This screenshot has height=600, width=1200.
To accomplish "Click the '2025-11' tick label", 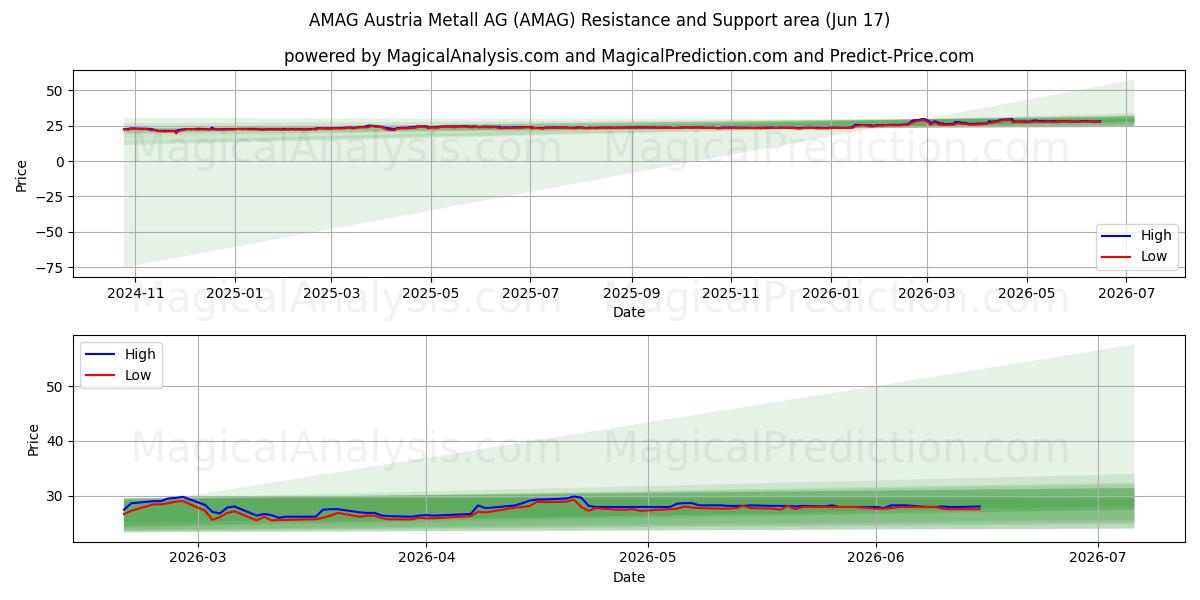I will [731, 293].
